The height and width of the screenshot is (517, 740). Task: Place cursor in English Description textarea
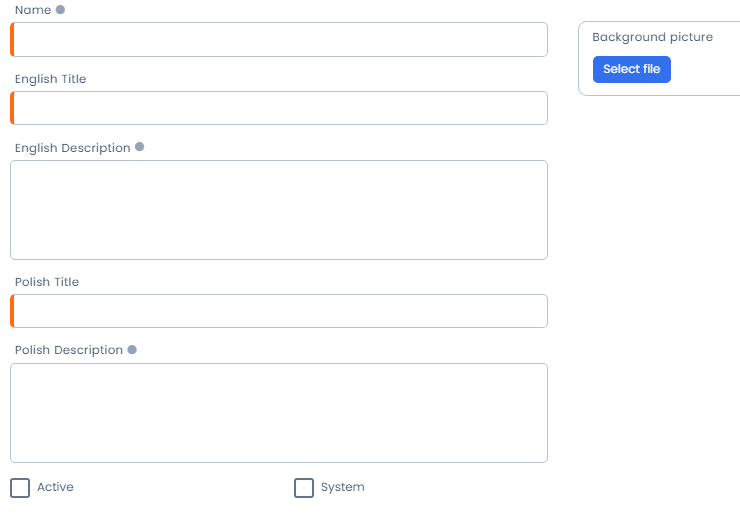pyautogui.click(x=279, y=210)
